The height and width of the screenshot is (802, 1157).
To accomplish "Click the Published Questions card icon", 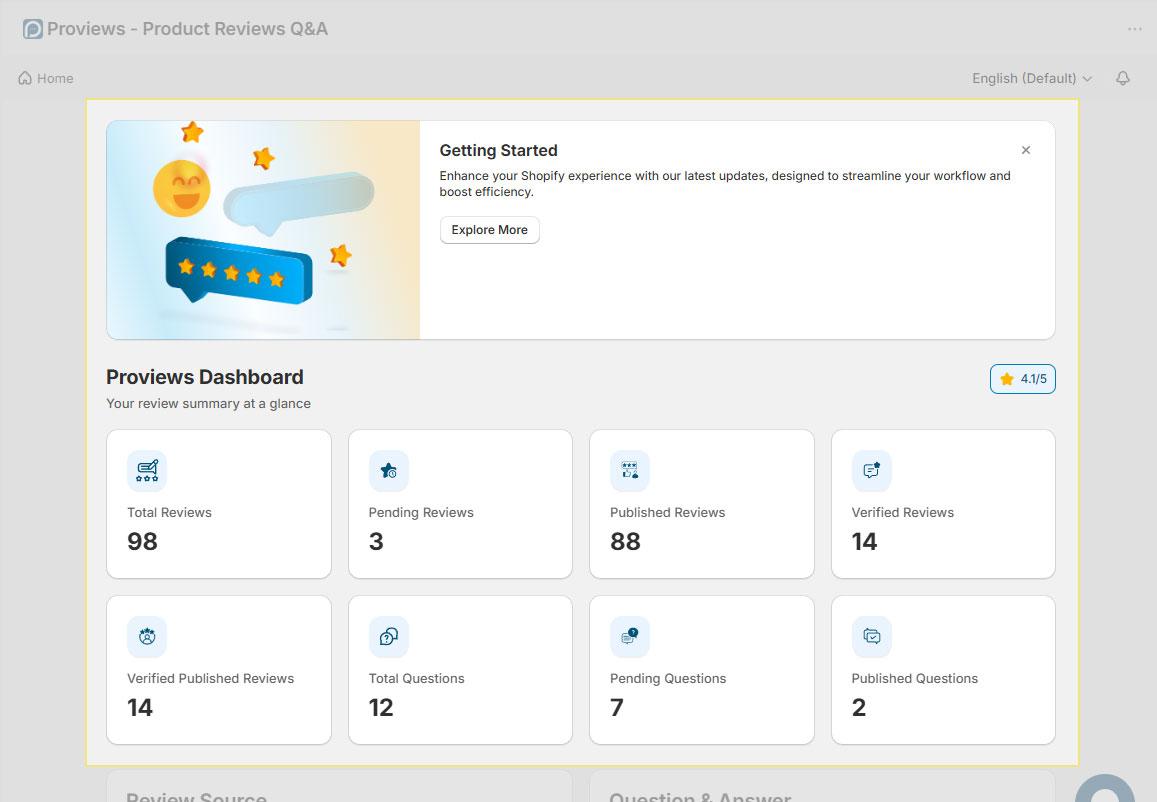I will click(x=871, y=637).
